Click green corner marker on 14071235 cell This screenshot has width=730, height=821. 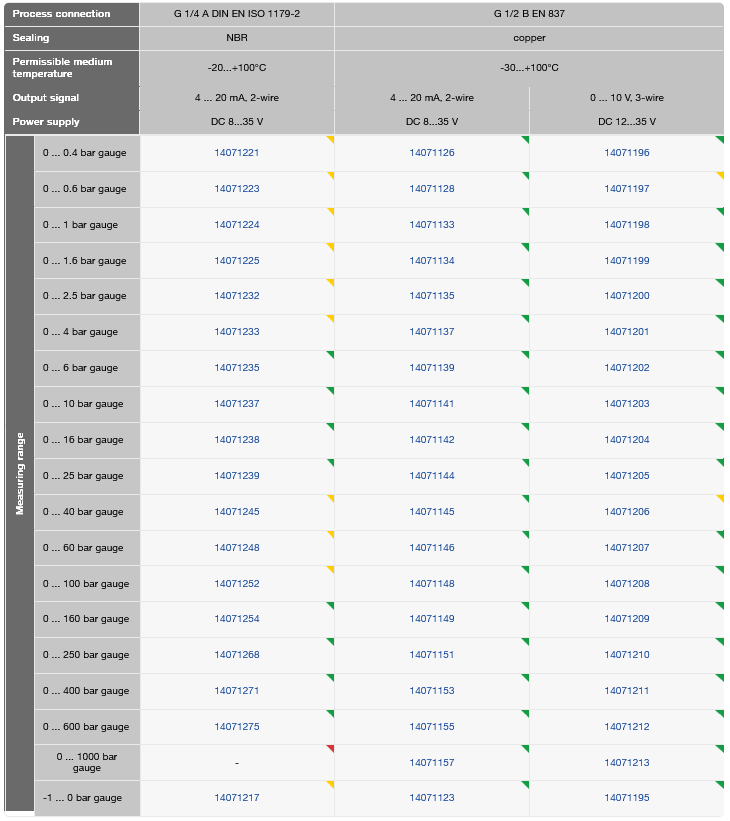331,354
